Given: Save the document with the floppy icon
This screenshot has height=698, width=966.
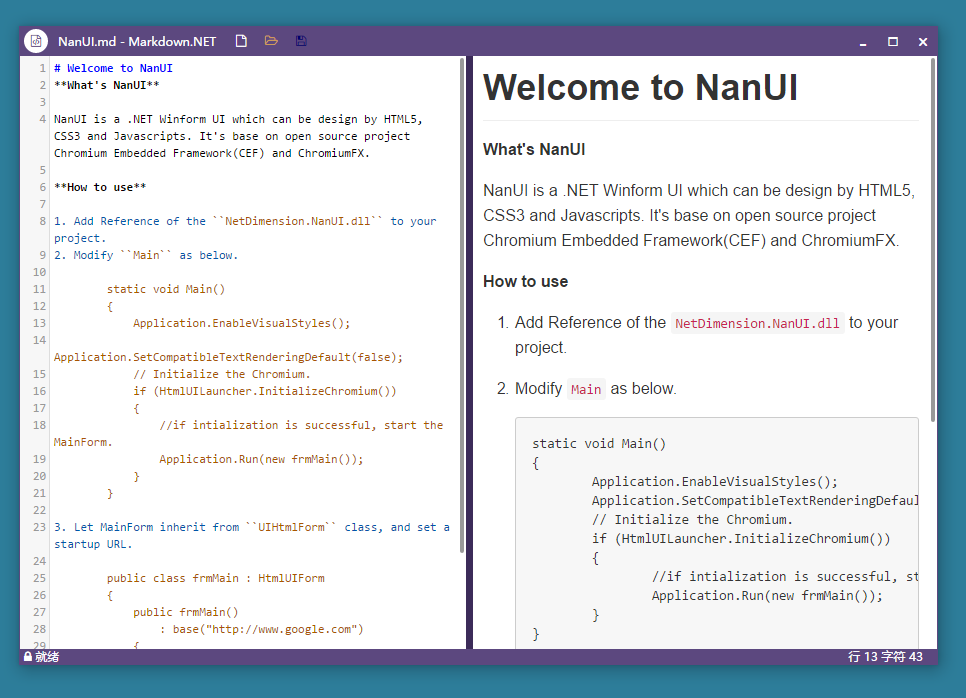Looking at the screenshot, I should coord(301,41).
